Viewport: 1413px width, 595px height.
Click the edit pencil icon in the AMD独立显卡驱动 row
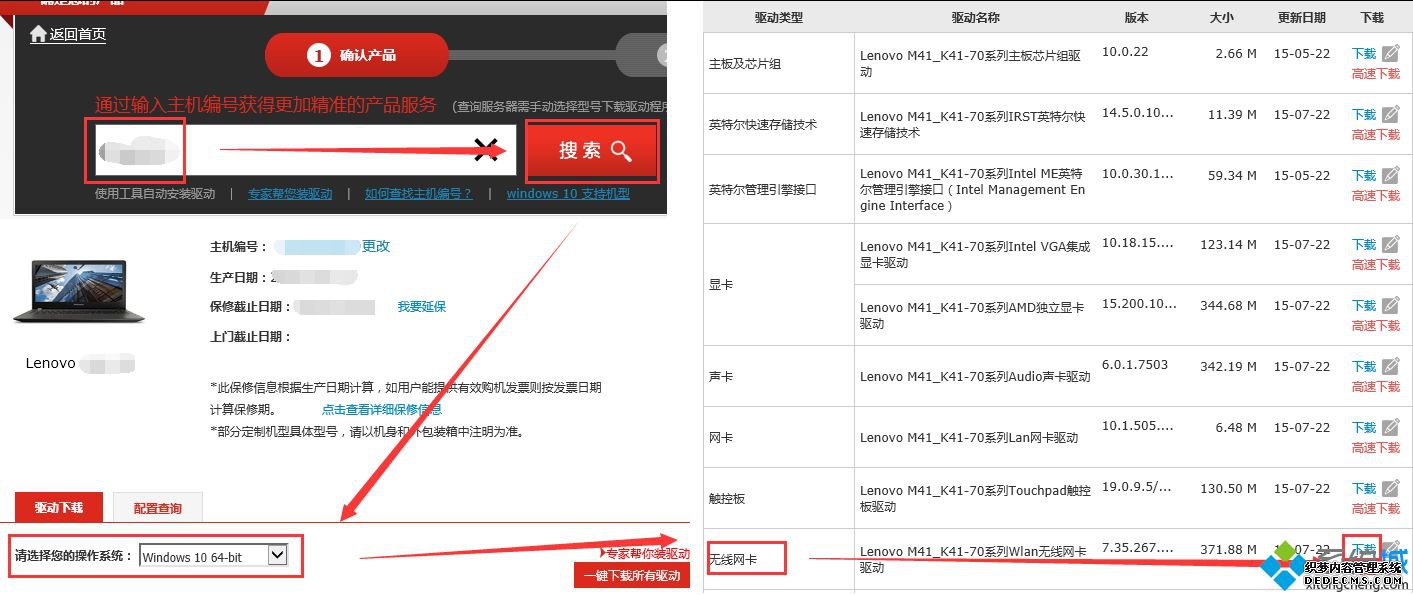point(1390,305)
